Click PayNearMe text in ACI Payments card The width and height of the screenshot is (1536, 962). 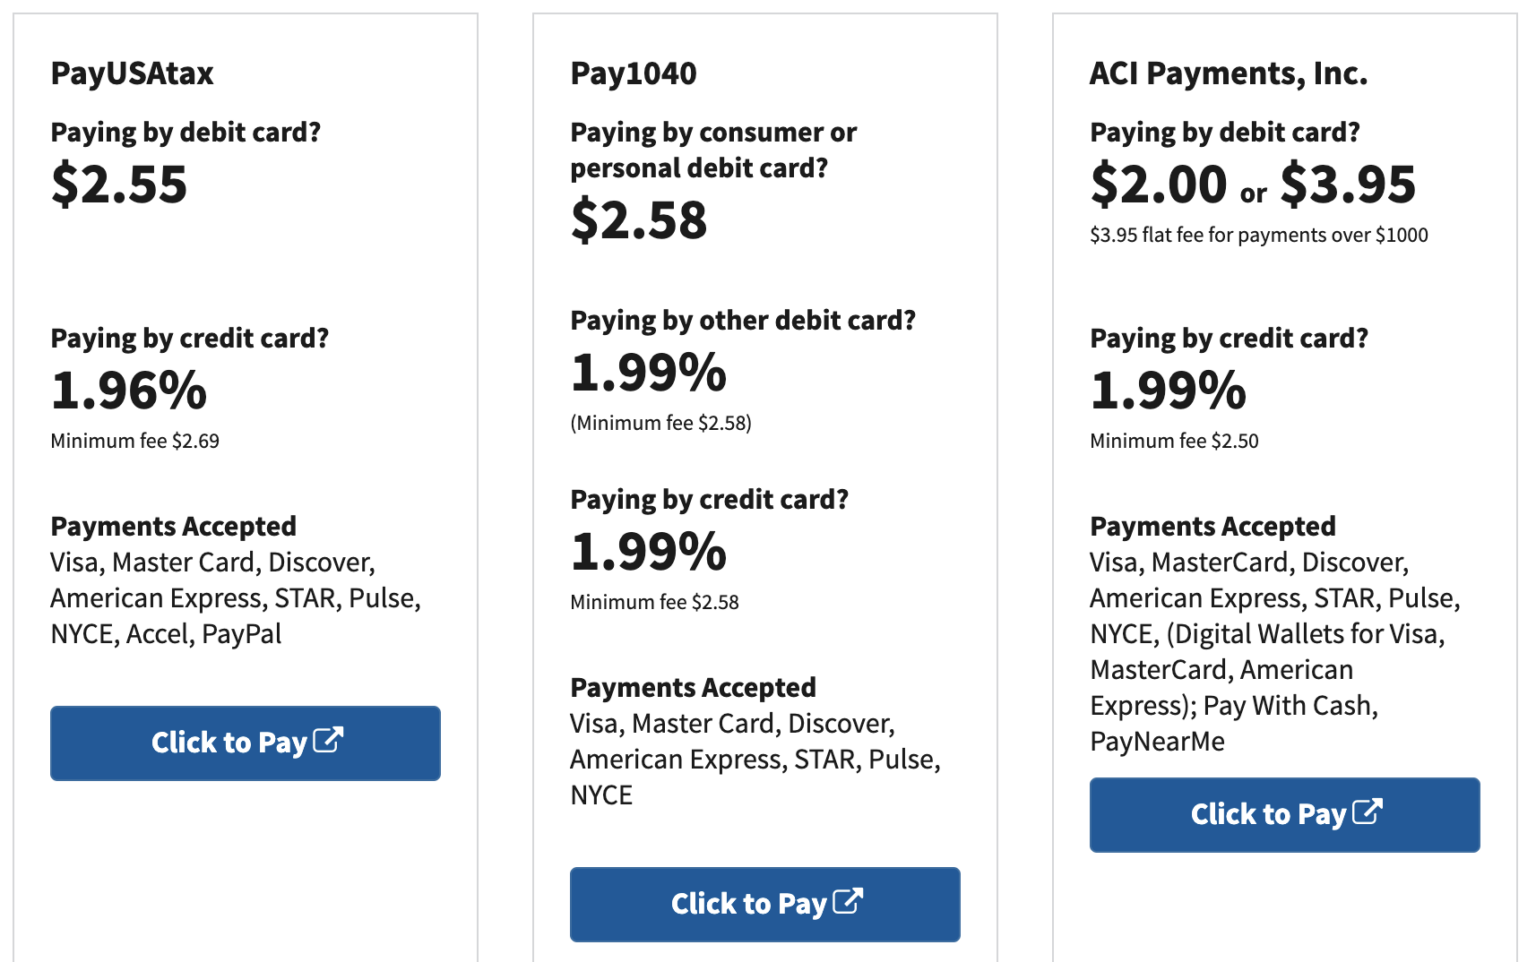pos(1157,740)
